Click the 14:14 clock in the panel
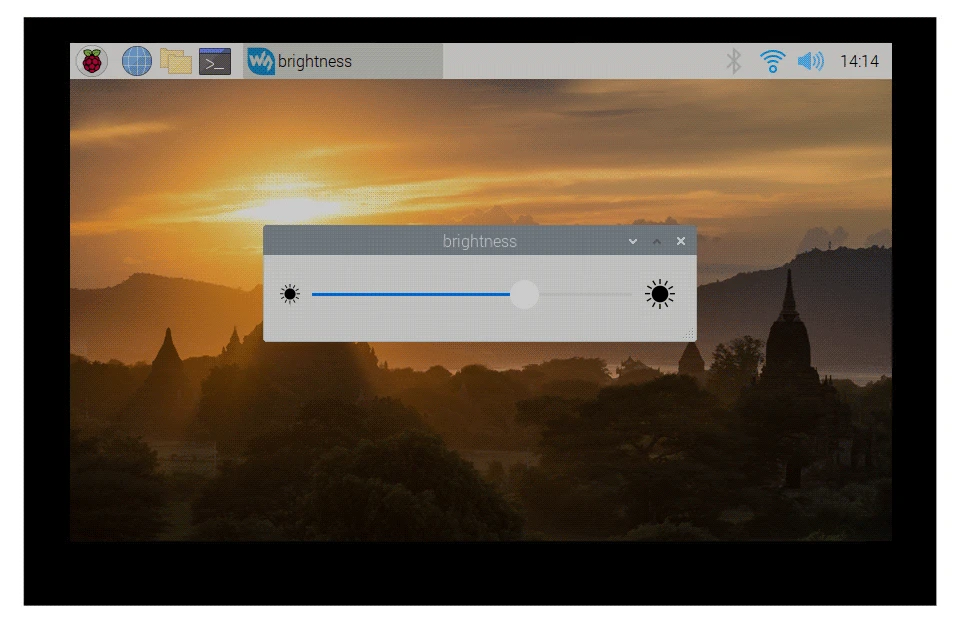960x632 pixels. 859,61
